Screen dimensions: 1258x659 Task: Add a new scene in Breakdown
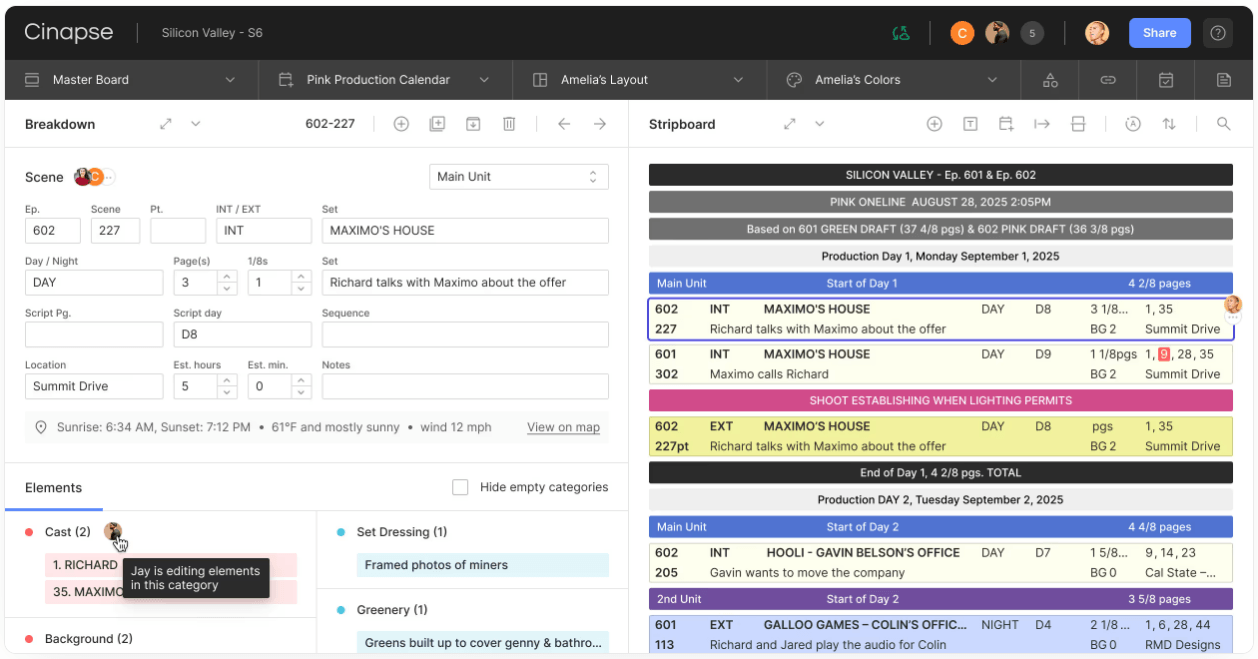tap(401, 124)
